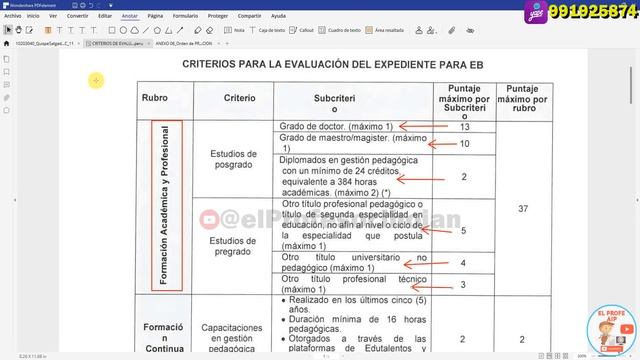Open the Formulario tab
This screenshot has width=640, height=360.
point(185,16)
